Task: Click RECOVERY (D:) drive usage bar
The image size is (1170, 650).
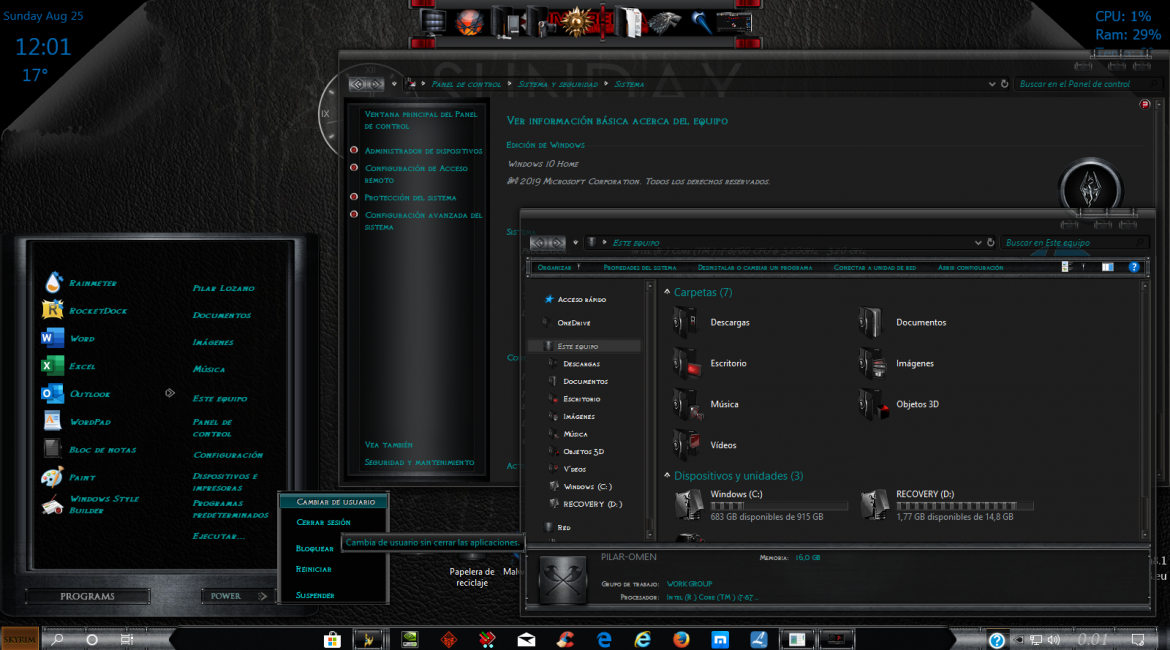Action: (x=965, y=505)
